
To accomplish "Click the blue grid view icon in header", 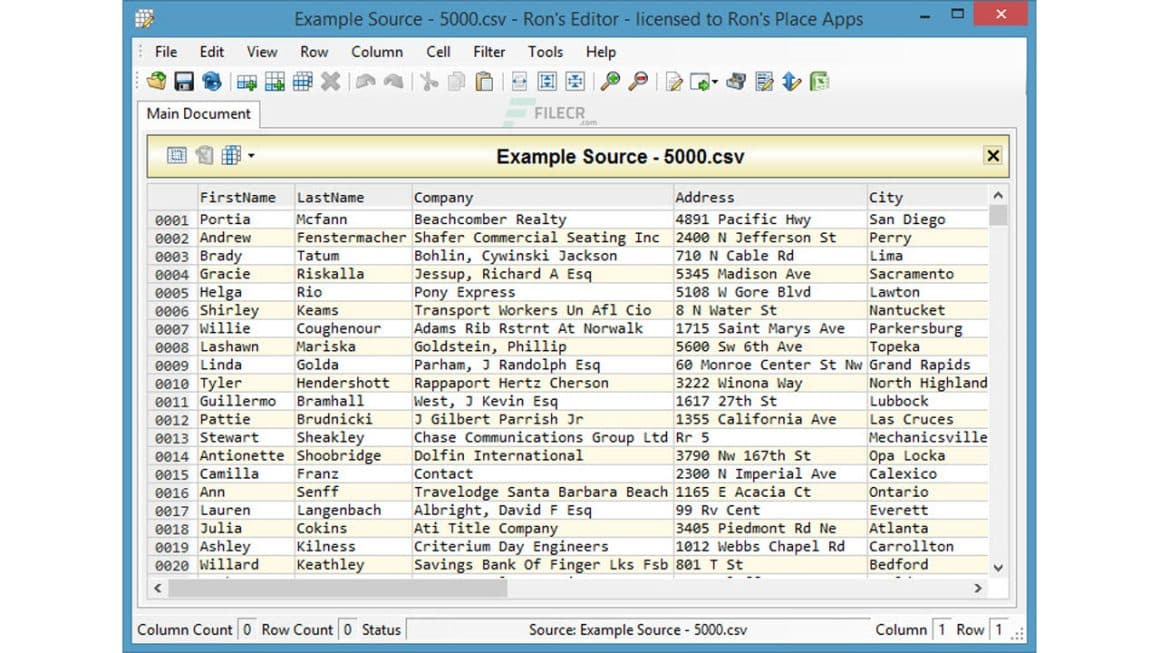I will (x=232, y=155).
